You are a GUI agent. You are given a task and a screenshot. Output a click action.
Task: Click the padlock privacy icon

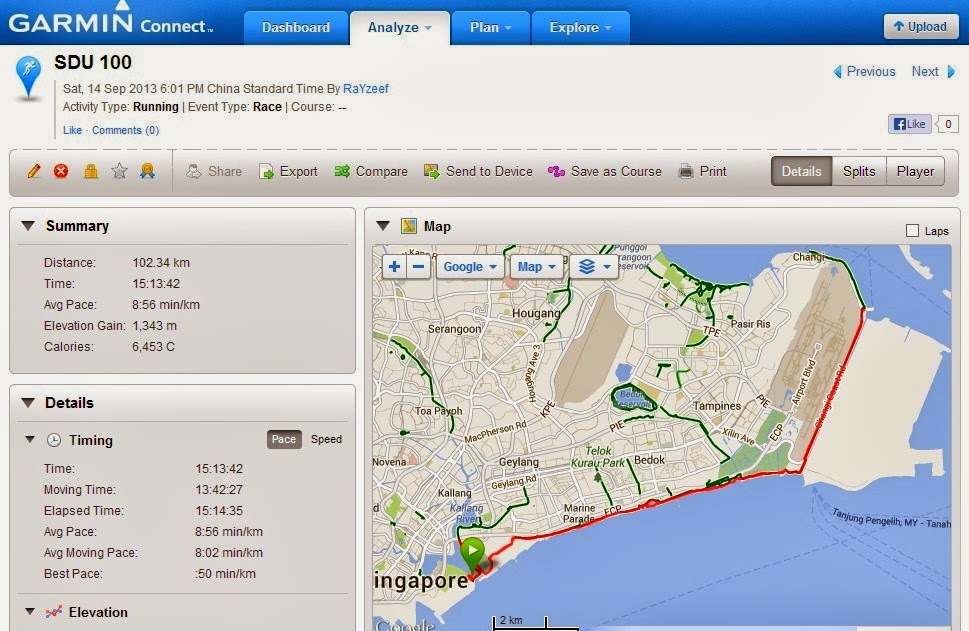(x=91, y=171)
